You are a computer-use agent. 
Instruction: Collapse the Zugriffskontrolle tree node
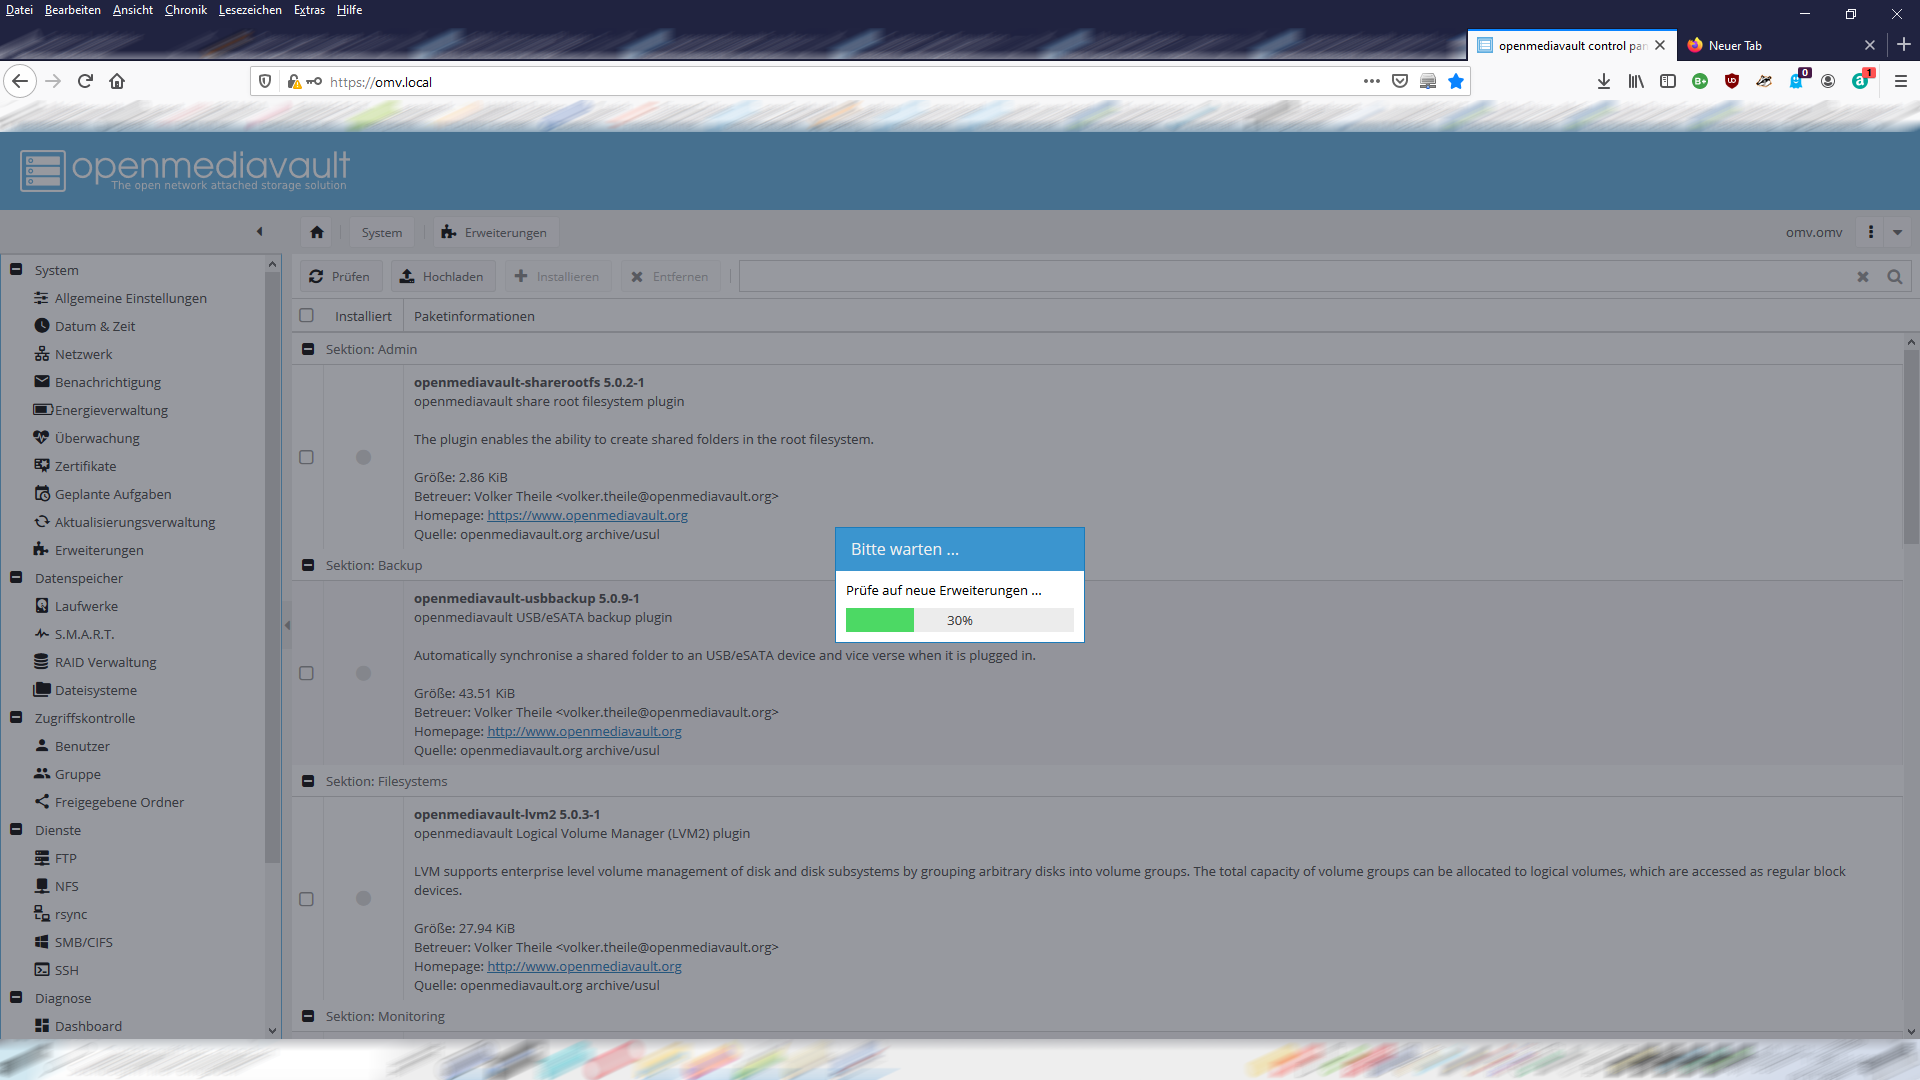(x=16, y=718)
